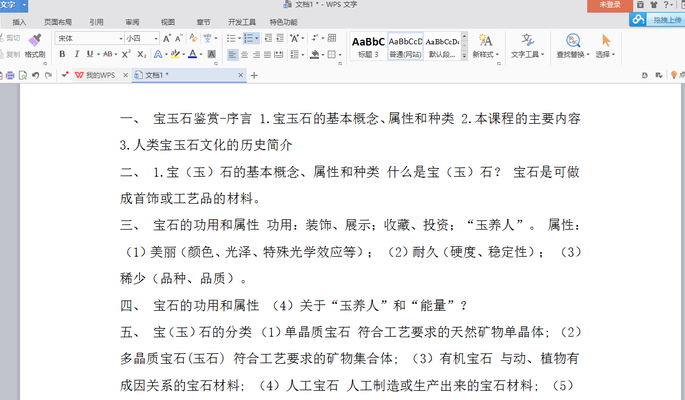Click the Format Painter (格式刷) brush icon

tap(35, 40)
